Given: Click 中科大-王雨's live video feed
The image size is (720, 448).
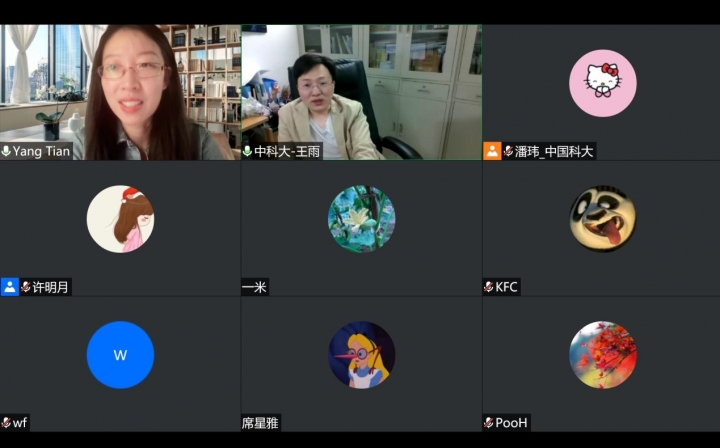Looking at the screenshot, I should tap(361, 92).
